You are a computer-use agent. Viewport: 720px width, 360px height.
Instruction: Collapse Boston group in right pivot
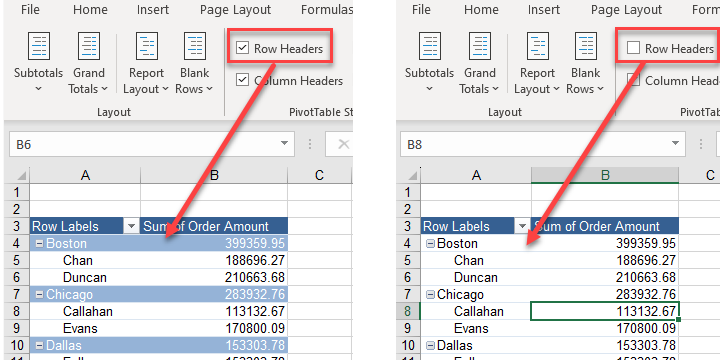tap(430, 243)
